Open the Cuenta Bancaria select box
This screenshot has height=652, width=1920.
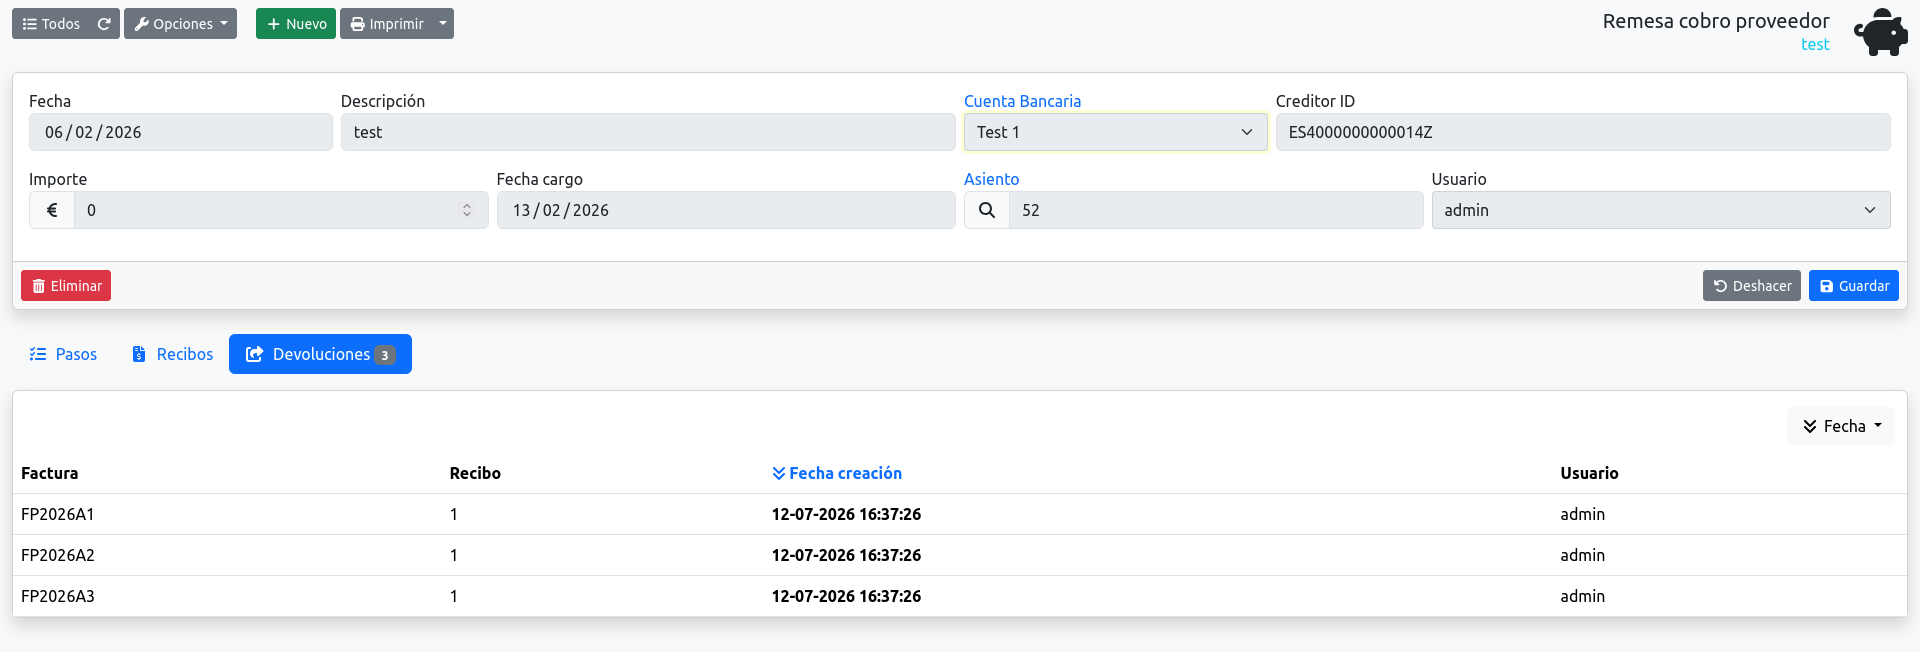[x=1116, y=132]
